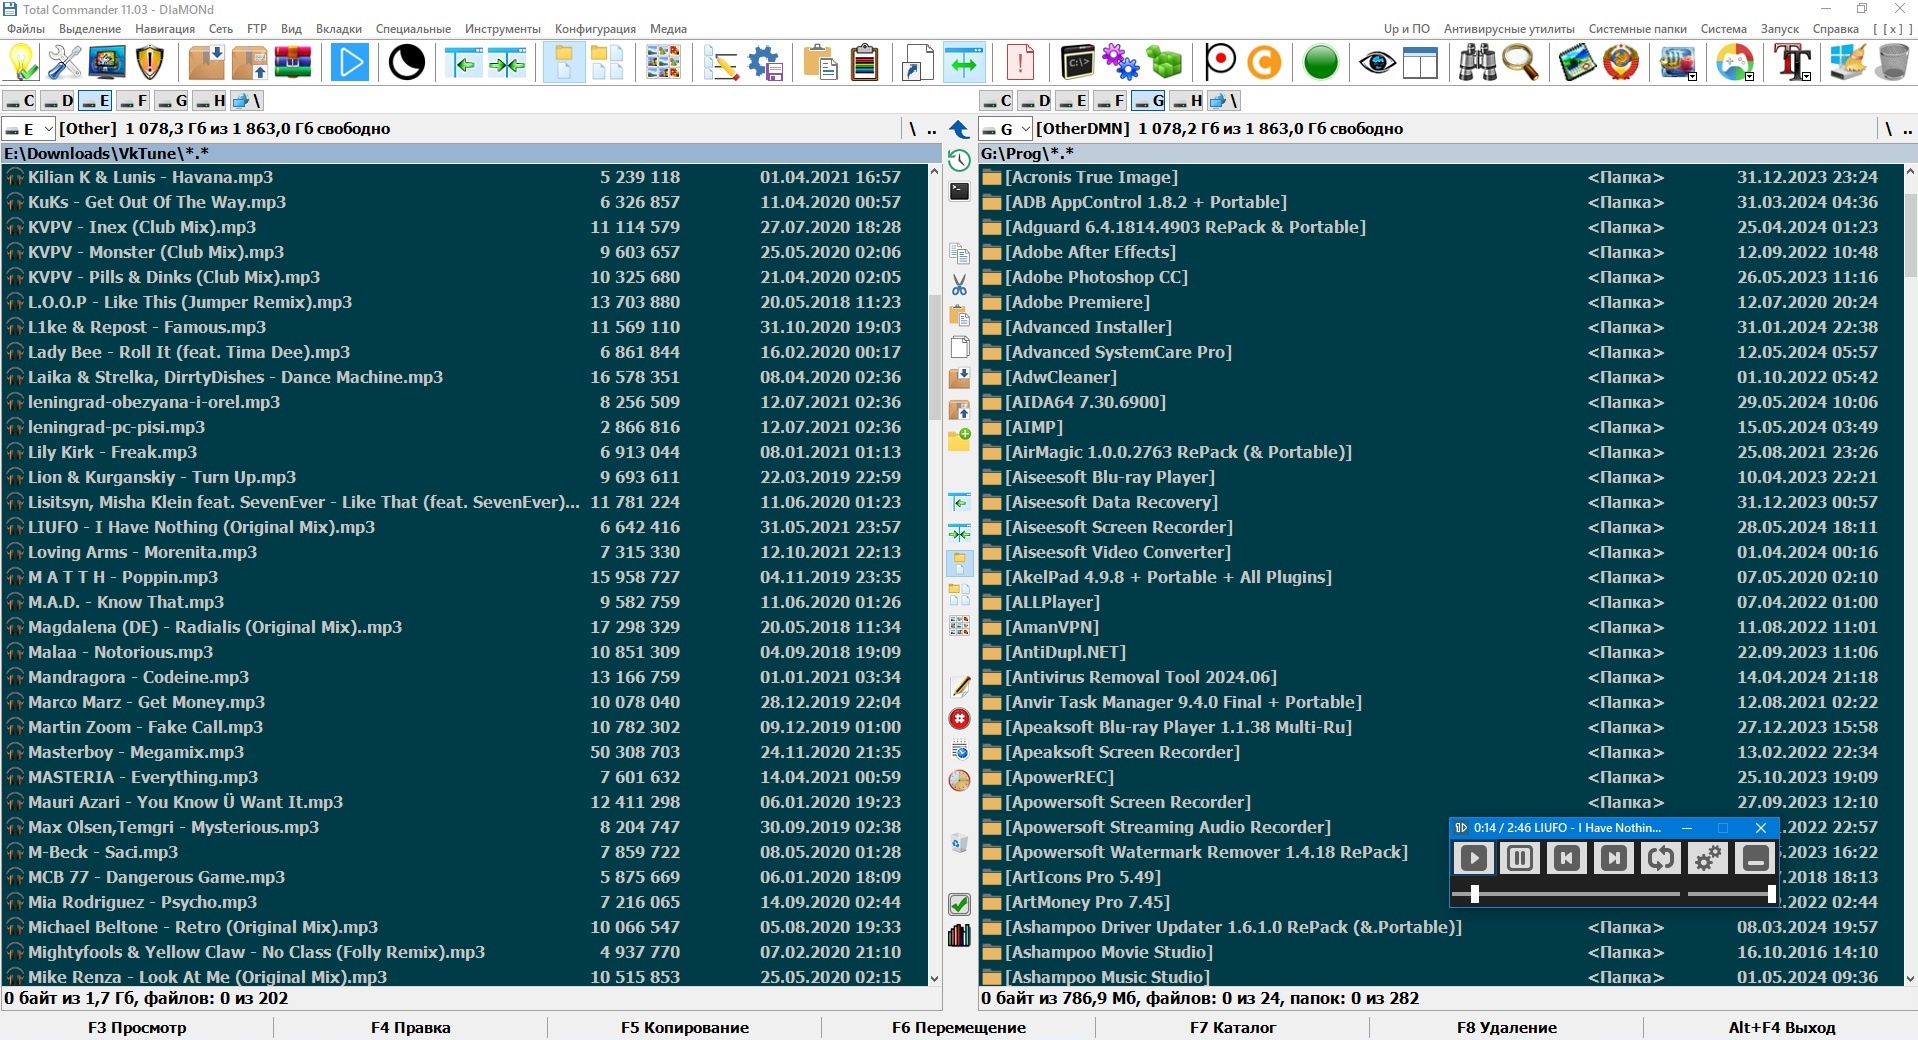Viewport: 1918px width, 1040px height.
Task: Open the Файлы menu
Action: coord(26,29)
